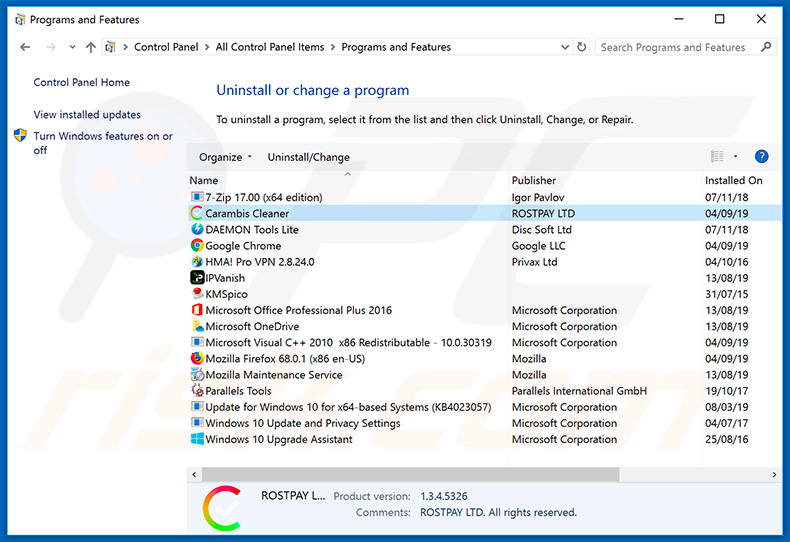Click the Mozilla Firefox icon
This screenshot has width=790, height=542.
[x=197, y=358]
